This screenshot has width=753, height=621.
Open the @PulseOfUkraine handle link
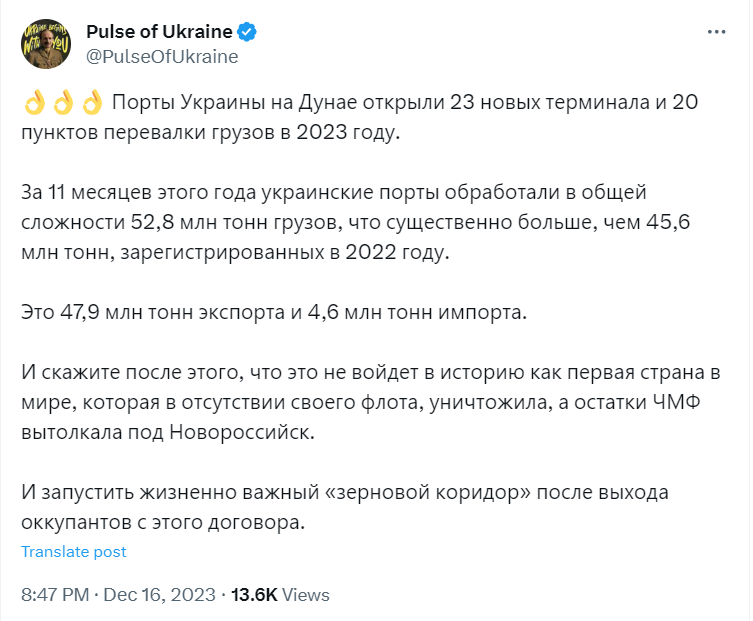coord(162,56)
